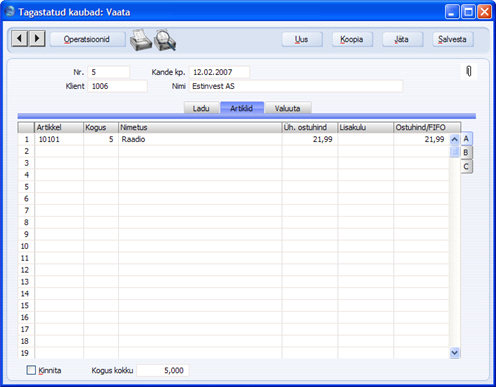The width and height of the screenshot is (496, 387).
Task: Switch to the Ladu tab
Action: coord(201,108)
